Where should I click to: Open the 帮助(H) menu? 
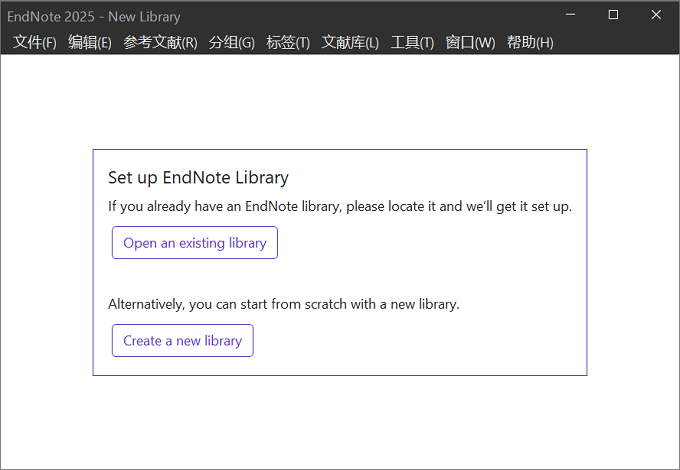point(530,42)
